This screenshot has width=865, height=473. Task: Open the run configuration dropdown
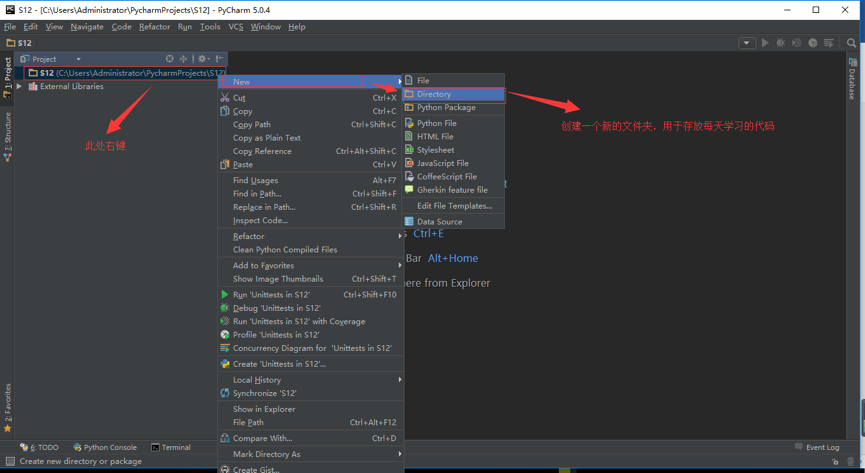[747, 42]
